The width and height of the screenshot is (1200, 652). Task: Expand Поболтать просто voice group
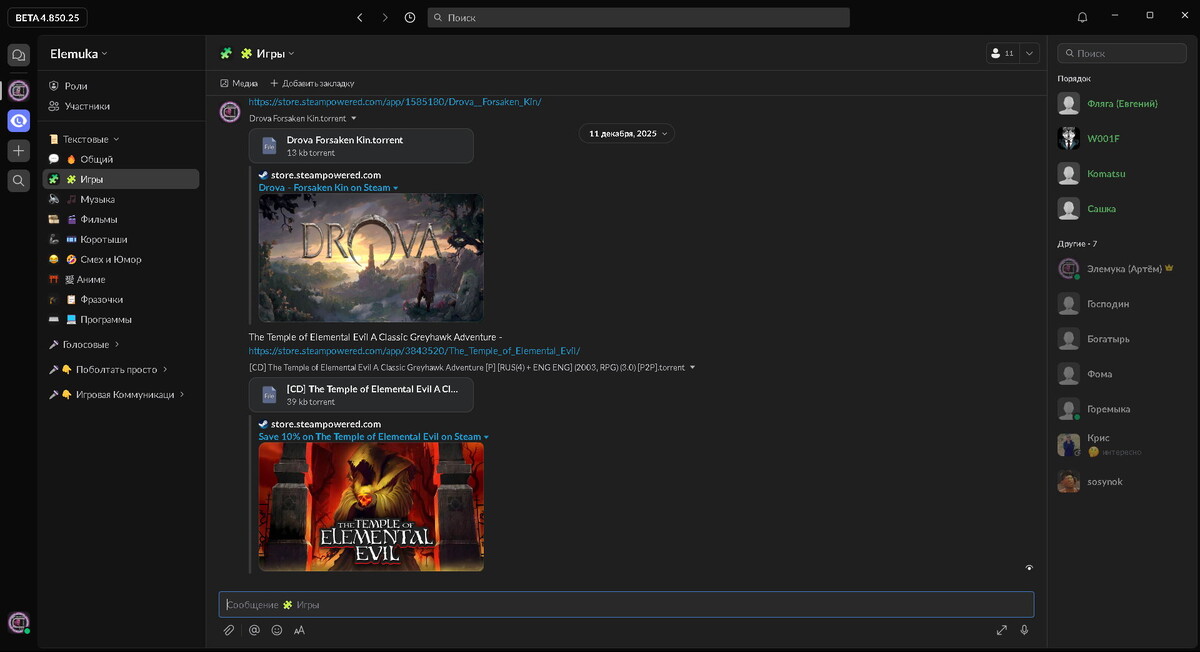tap(109, 369)
